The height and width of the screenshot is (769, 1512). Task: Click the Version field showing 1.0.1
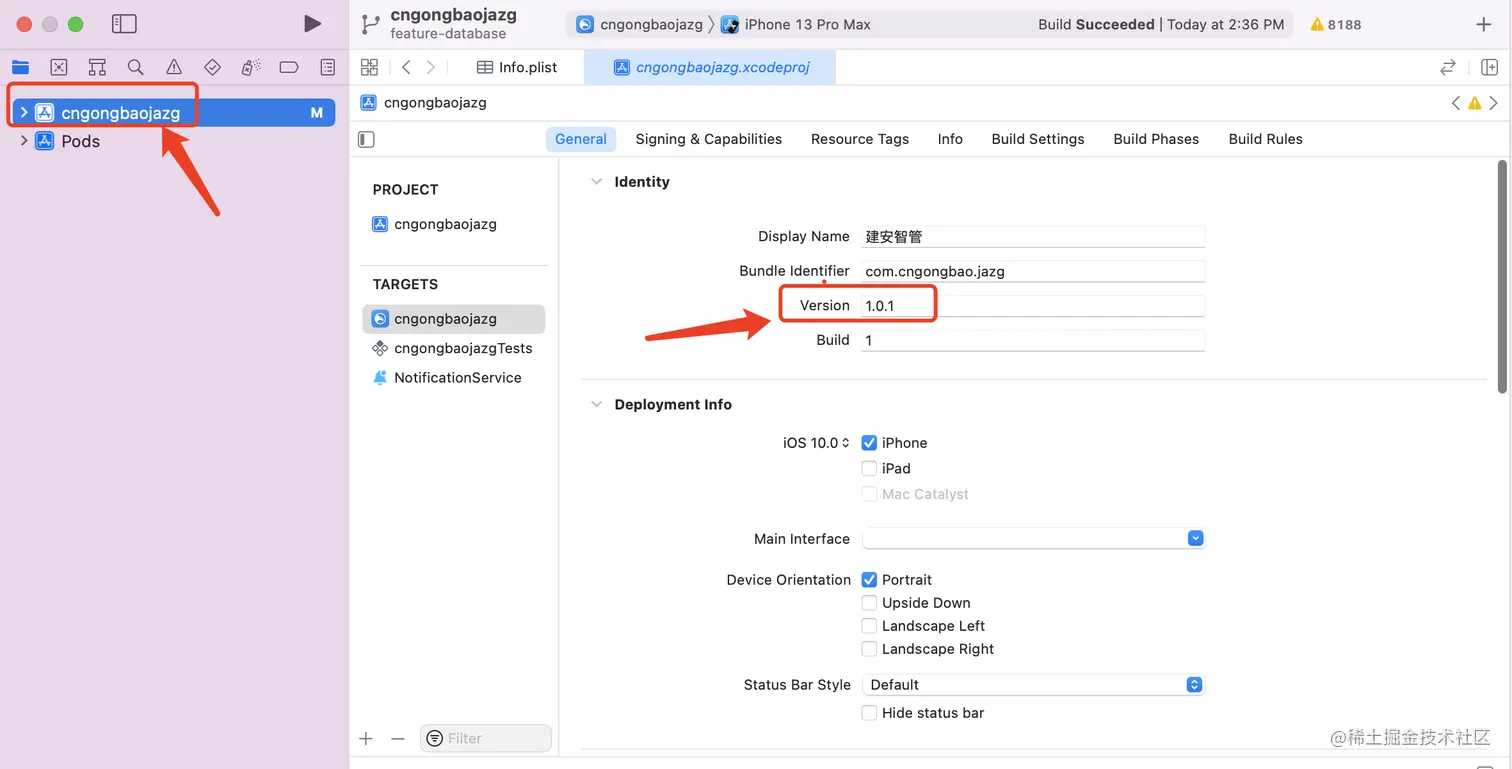(1033, 306)
